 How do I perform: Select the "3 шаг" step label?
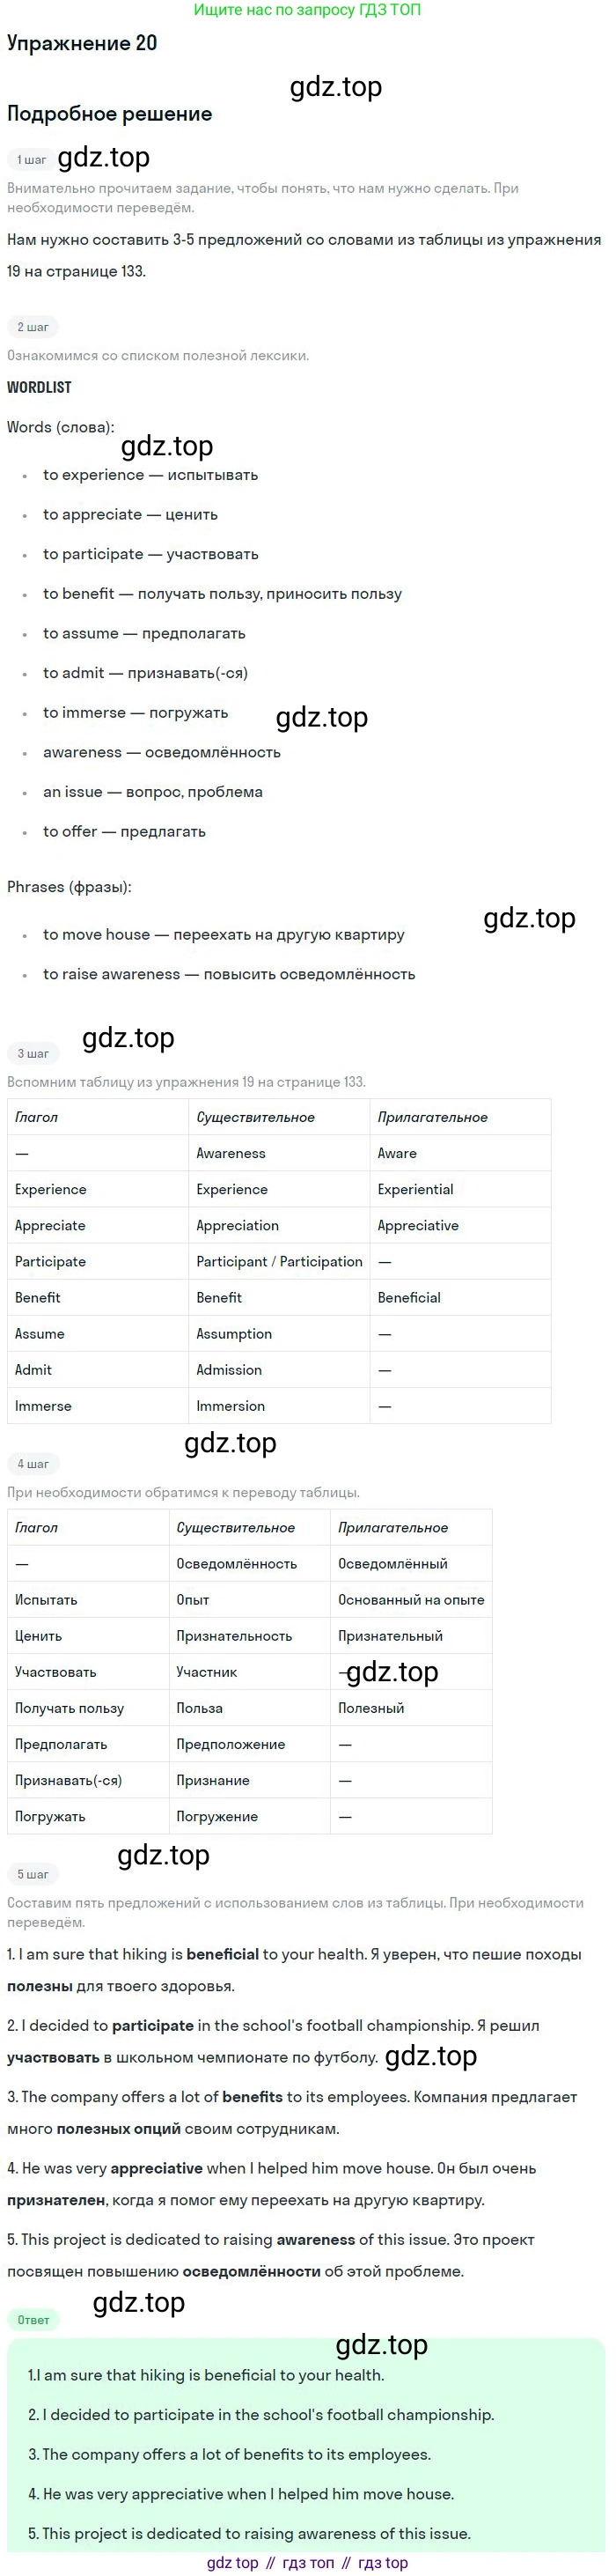tap(33, 1053)
